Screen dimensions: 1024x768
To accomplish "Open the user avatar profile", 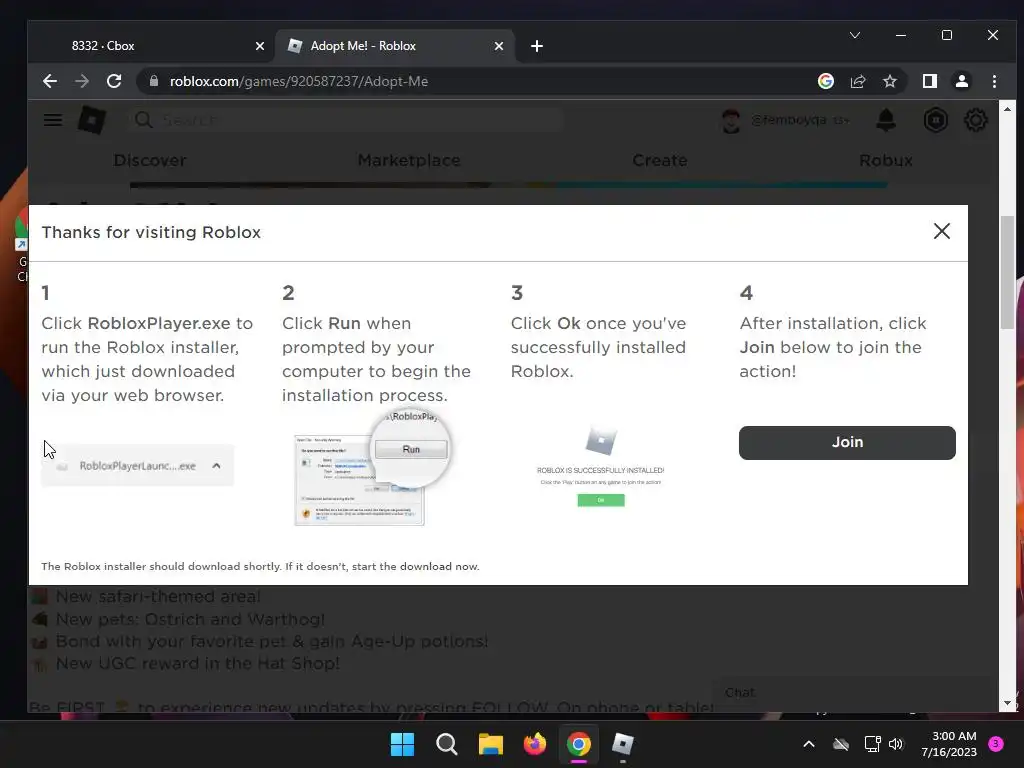I will tap(731, 120).
